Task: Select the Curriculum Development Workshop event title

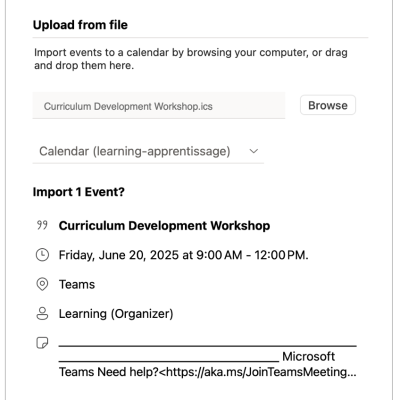Action: [164, 226]
